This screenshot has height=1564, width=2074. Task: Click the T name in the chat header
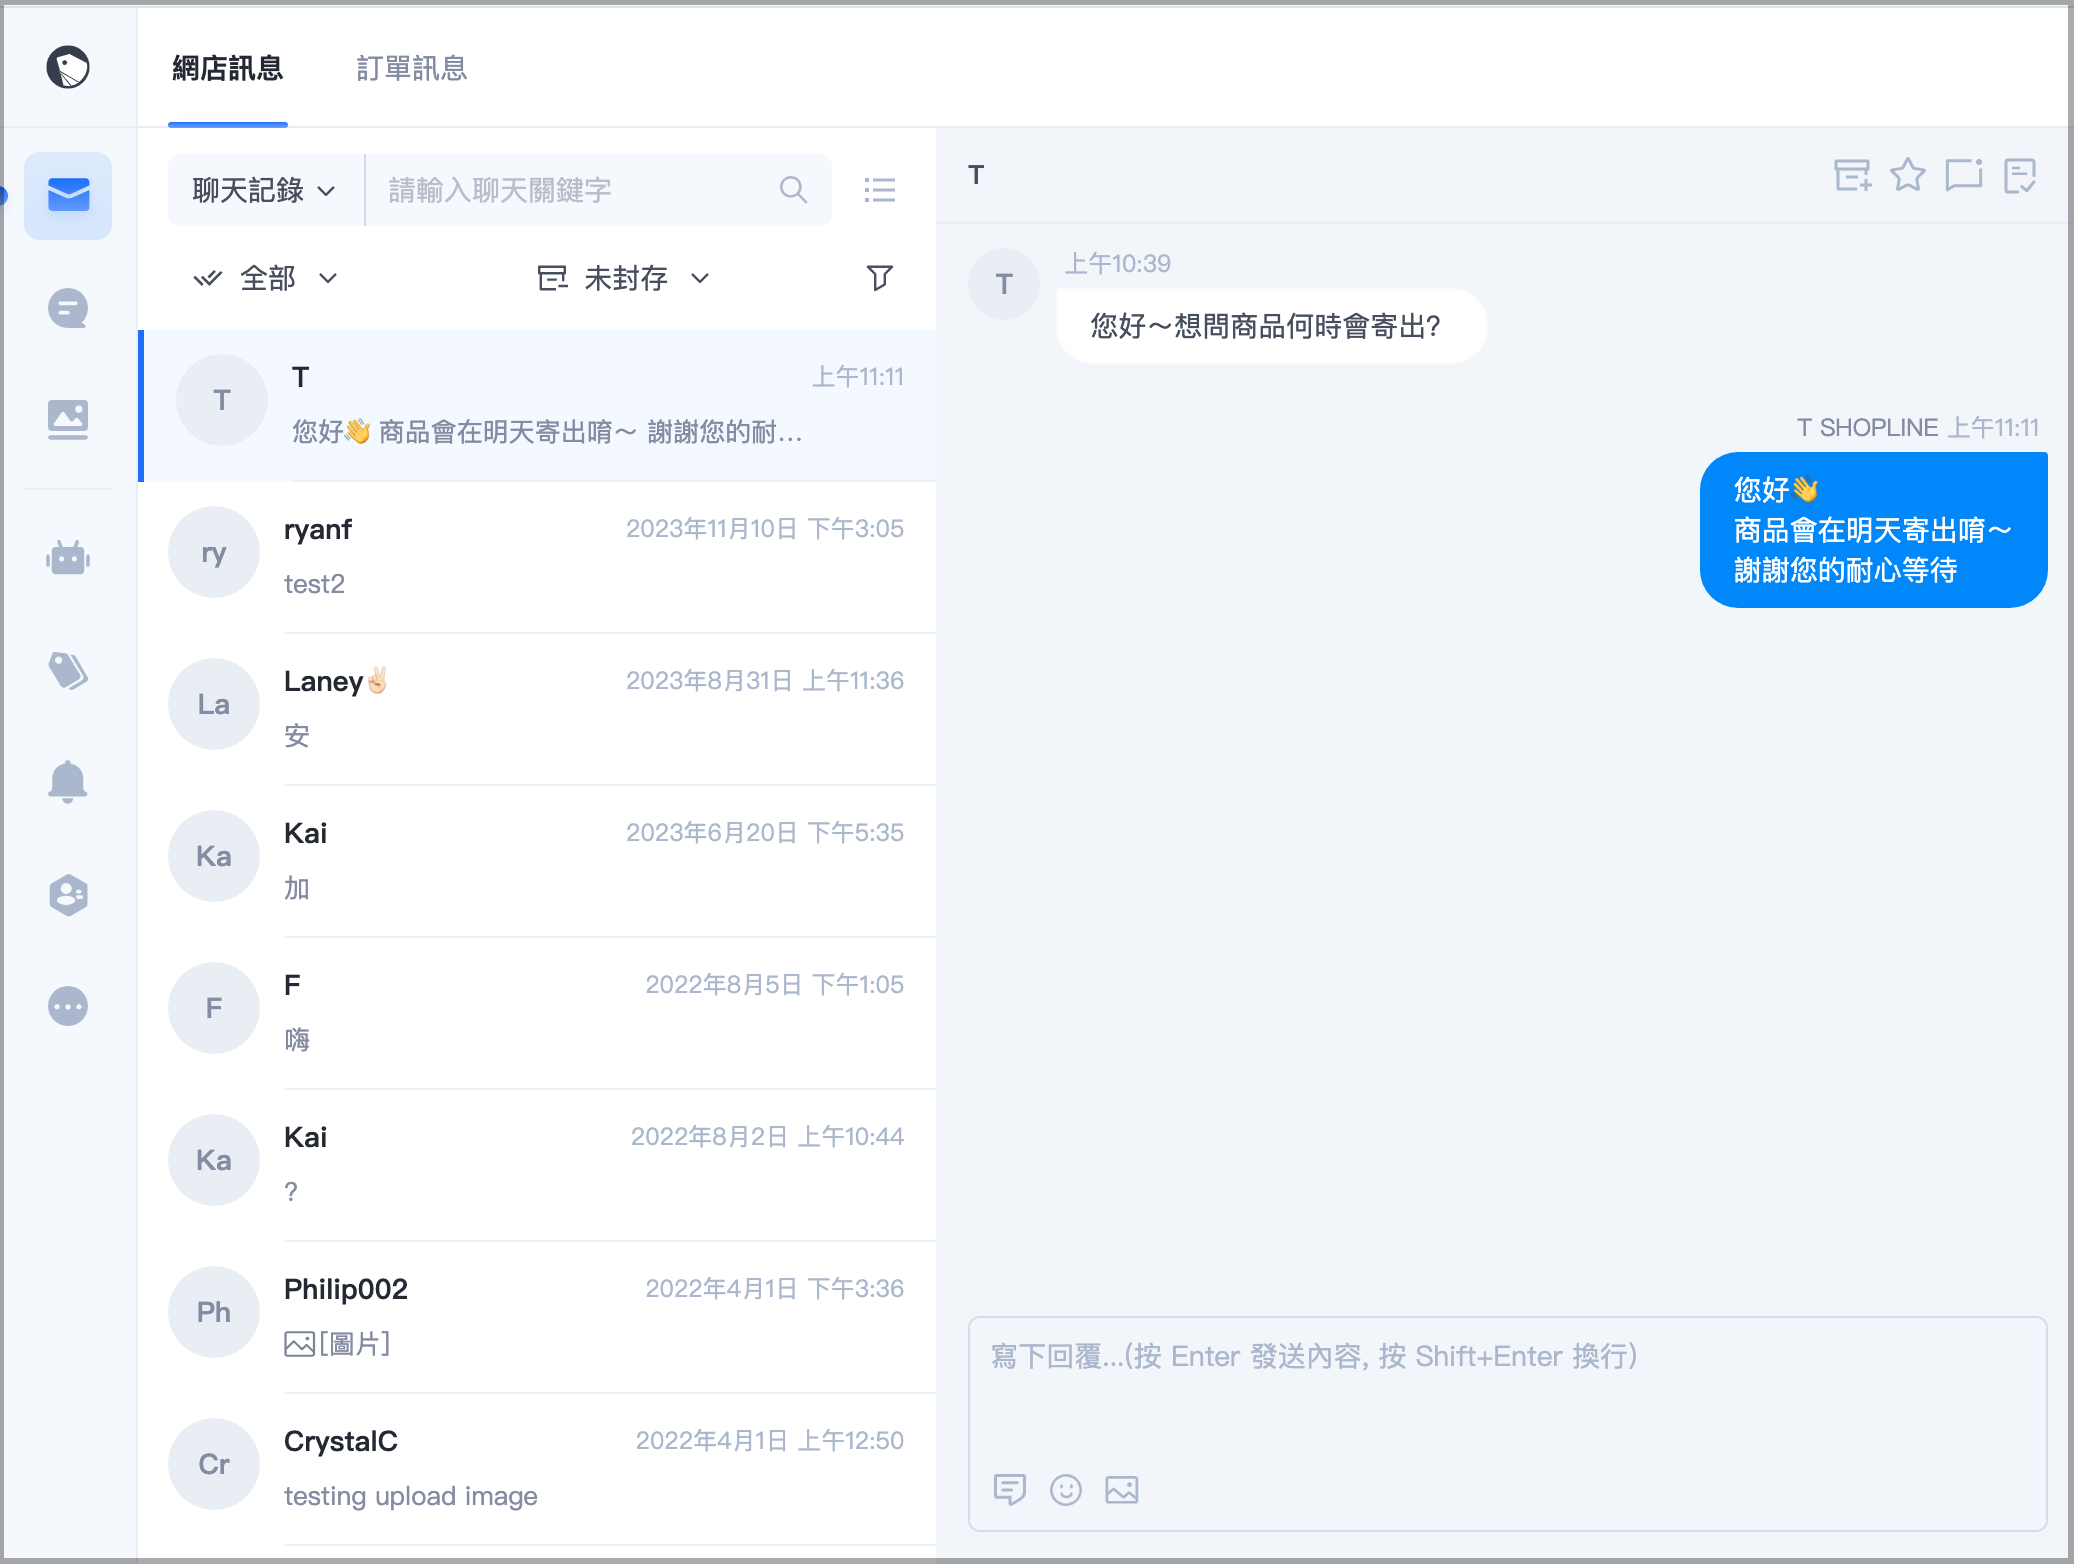tap(976, 175)
